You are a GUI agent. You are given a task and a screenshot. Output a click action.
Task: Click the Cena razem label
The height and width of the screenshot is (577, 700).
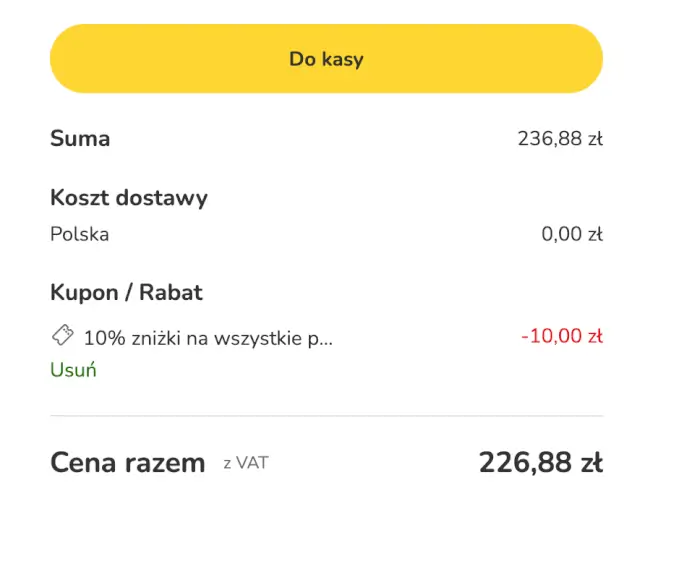pos(127,463)
